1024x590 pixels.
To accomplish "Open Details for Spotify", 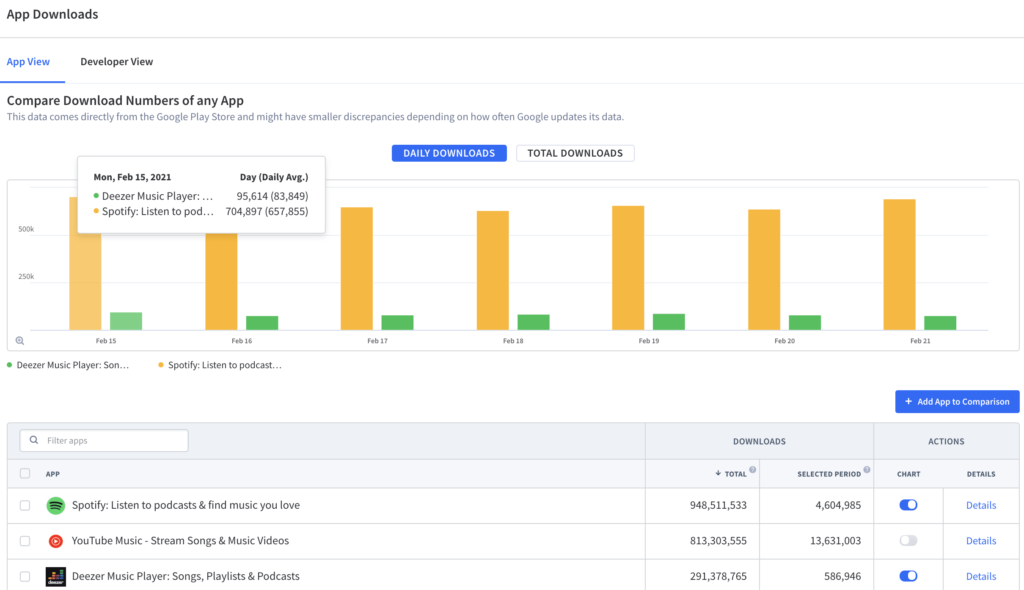I will (x=981, y=505).
